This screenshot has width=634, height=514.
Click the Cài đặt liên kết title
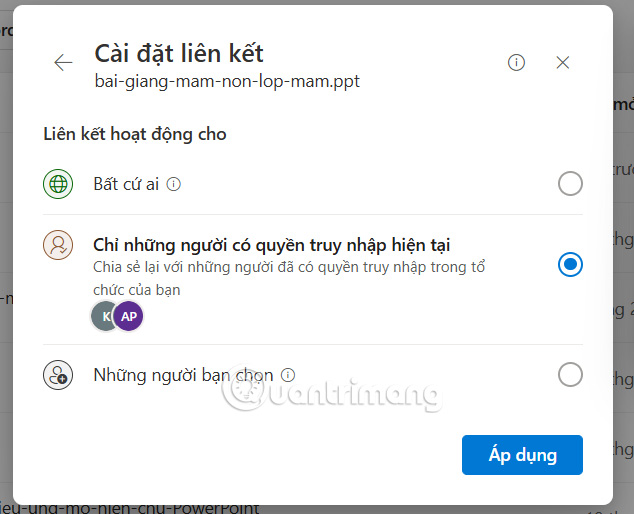pos(179,53)
